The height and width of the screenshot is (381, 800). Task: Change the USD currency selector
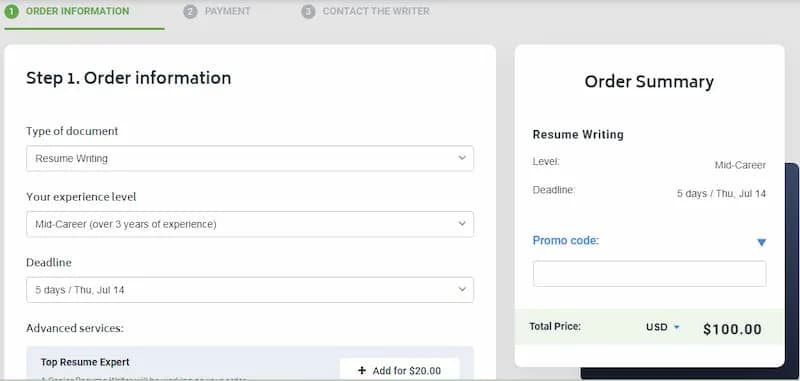click(x=663, y=327)
